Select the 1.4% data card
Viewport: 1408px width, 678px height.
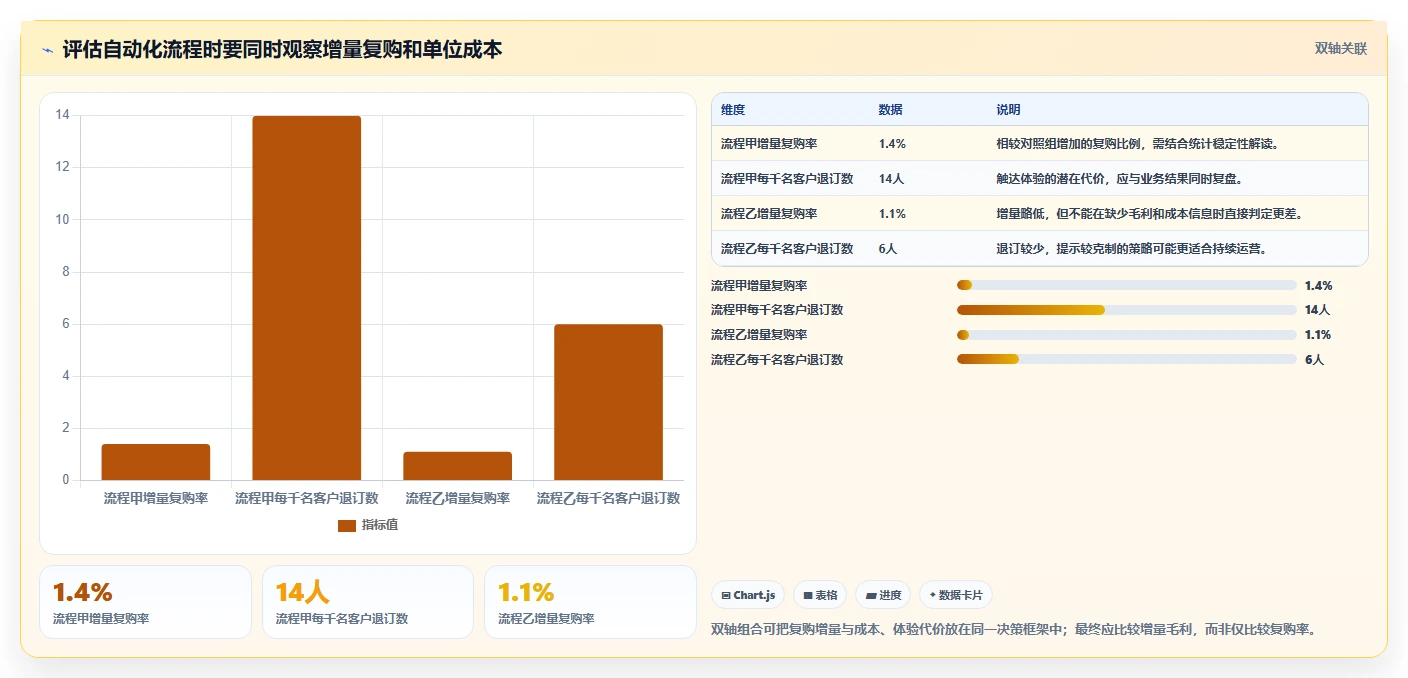(x=145, y=602)
